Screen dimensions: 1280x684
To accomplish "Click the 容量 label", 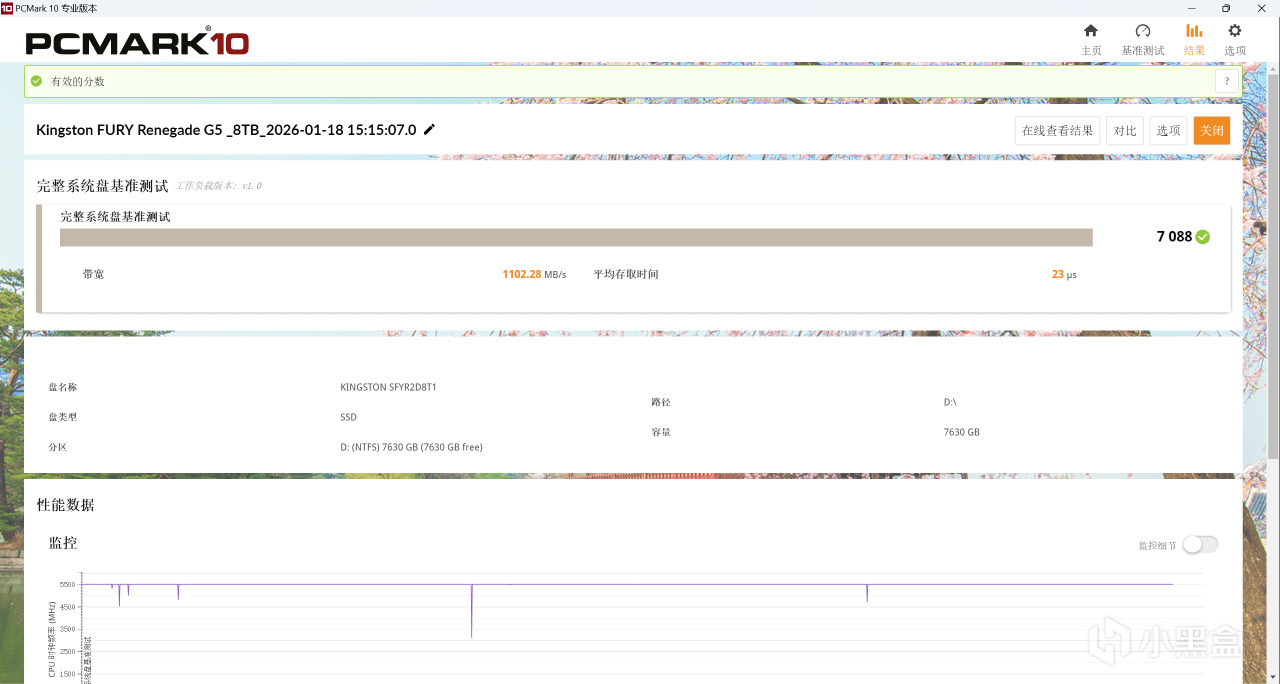I will [x=661, y=432].
